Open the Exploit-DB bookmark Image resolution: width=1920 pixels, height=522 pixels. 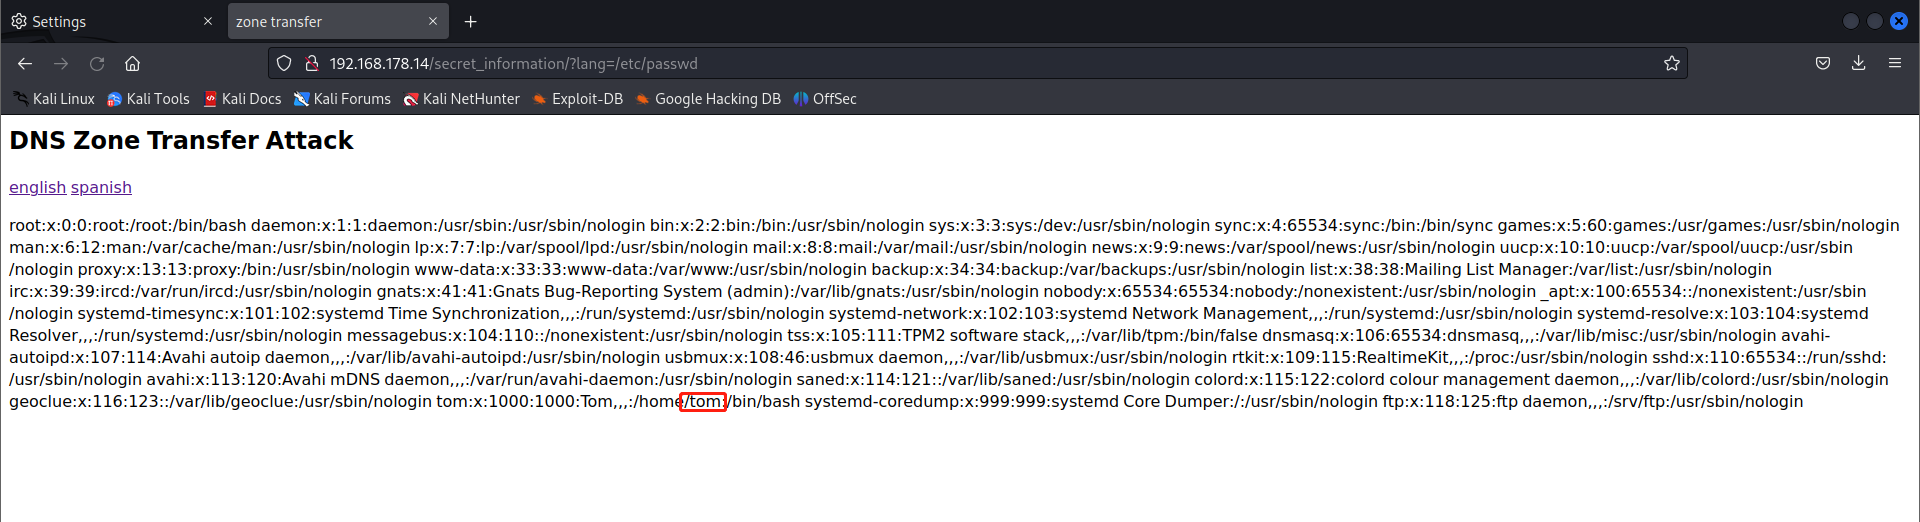(578, 99)
